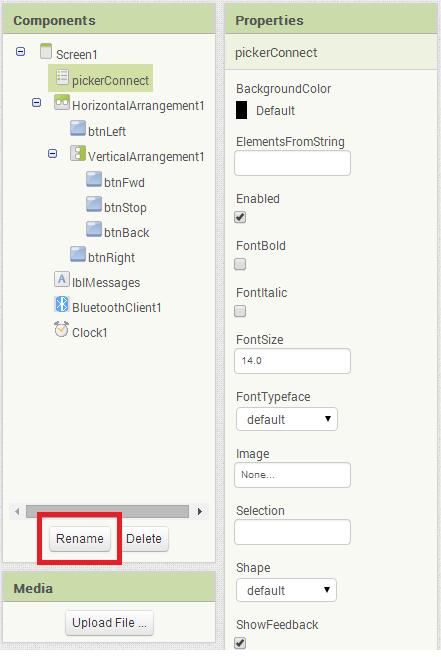
Task: Select the VerticalArrangement1 layout icon
Action: pos(78,153)
